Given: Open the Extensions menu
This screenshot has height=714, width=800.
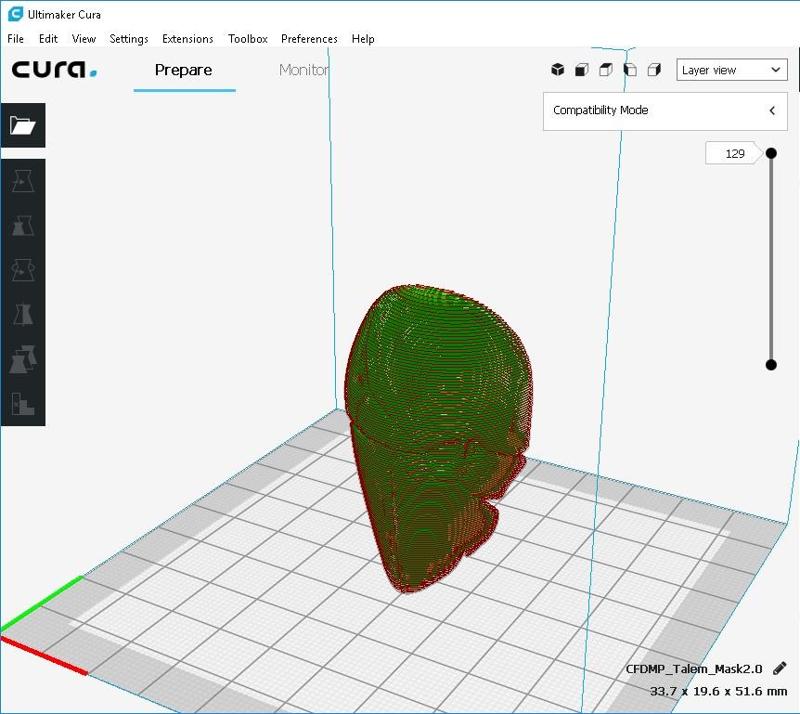Looking at the screenshot, I should coord(187,39).
